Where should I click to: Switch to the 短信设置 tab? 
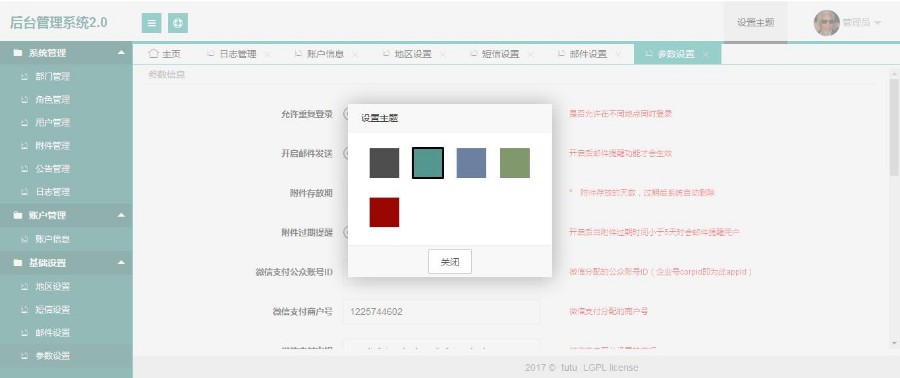(x=501, y=54)
